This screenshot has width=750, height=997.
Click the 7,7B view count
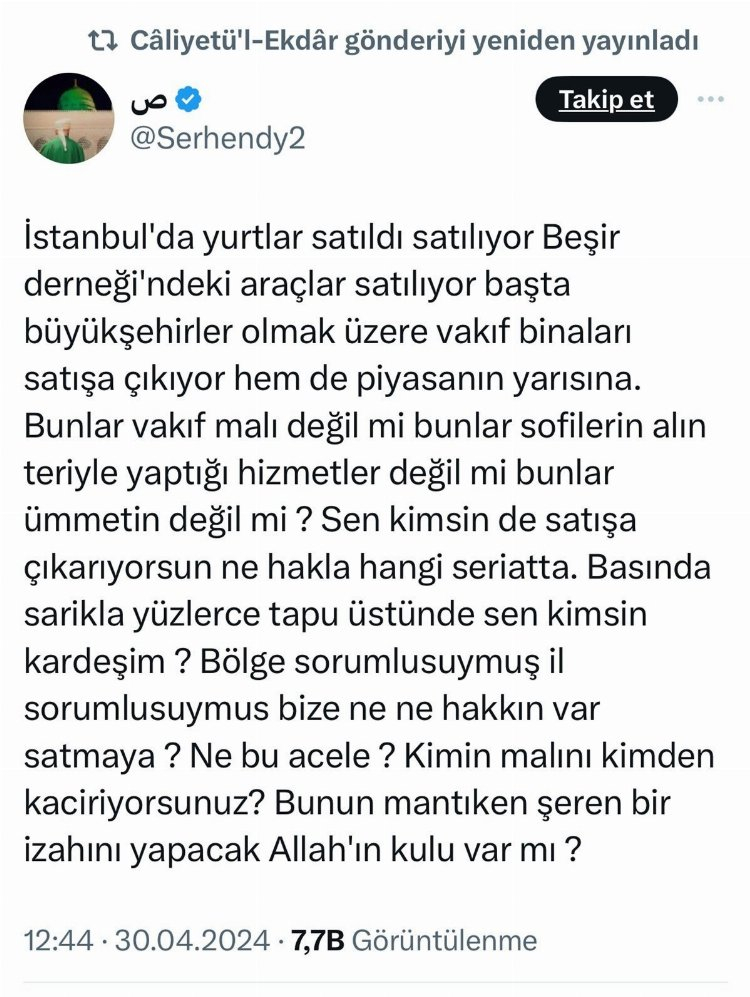(318, 940)
